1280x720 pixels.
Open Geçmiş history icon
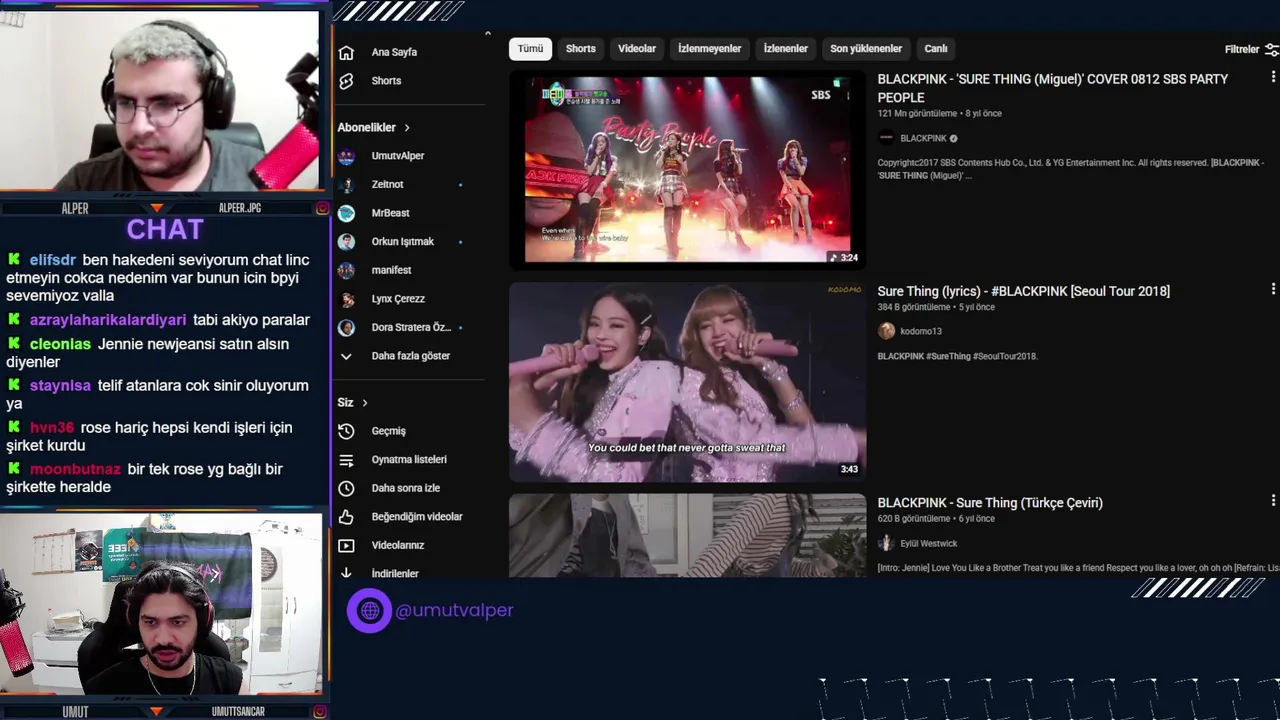(x=346, y=431)
